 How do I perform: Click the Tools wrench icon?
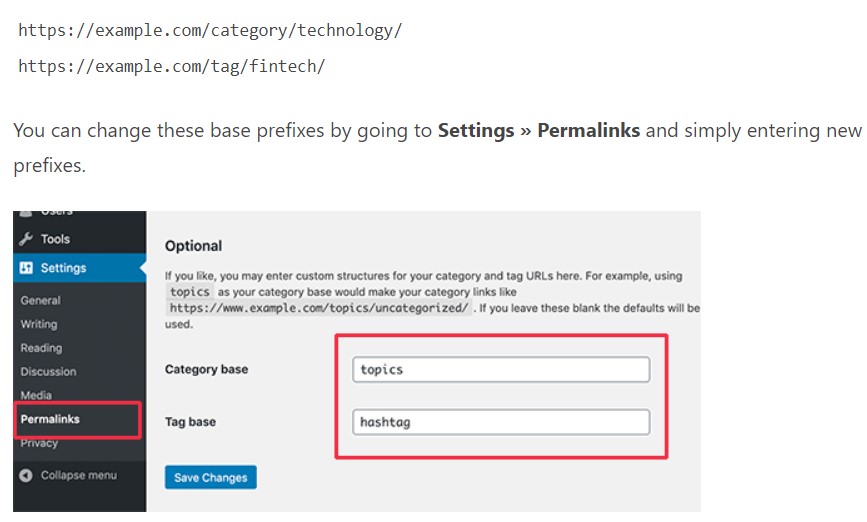[x=25, y=239]
